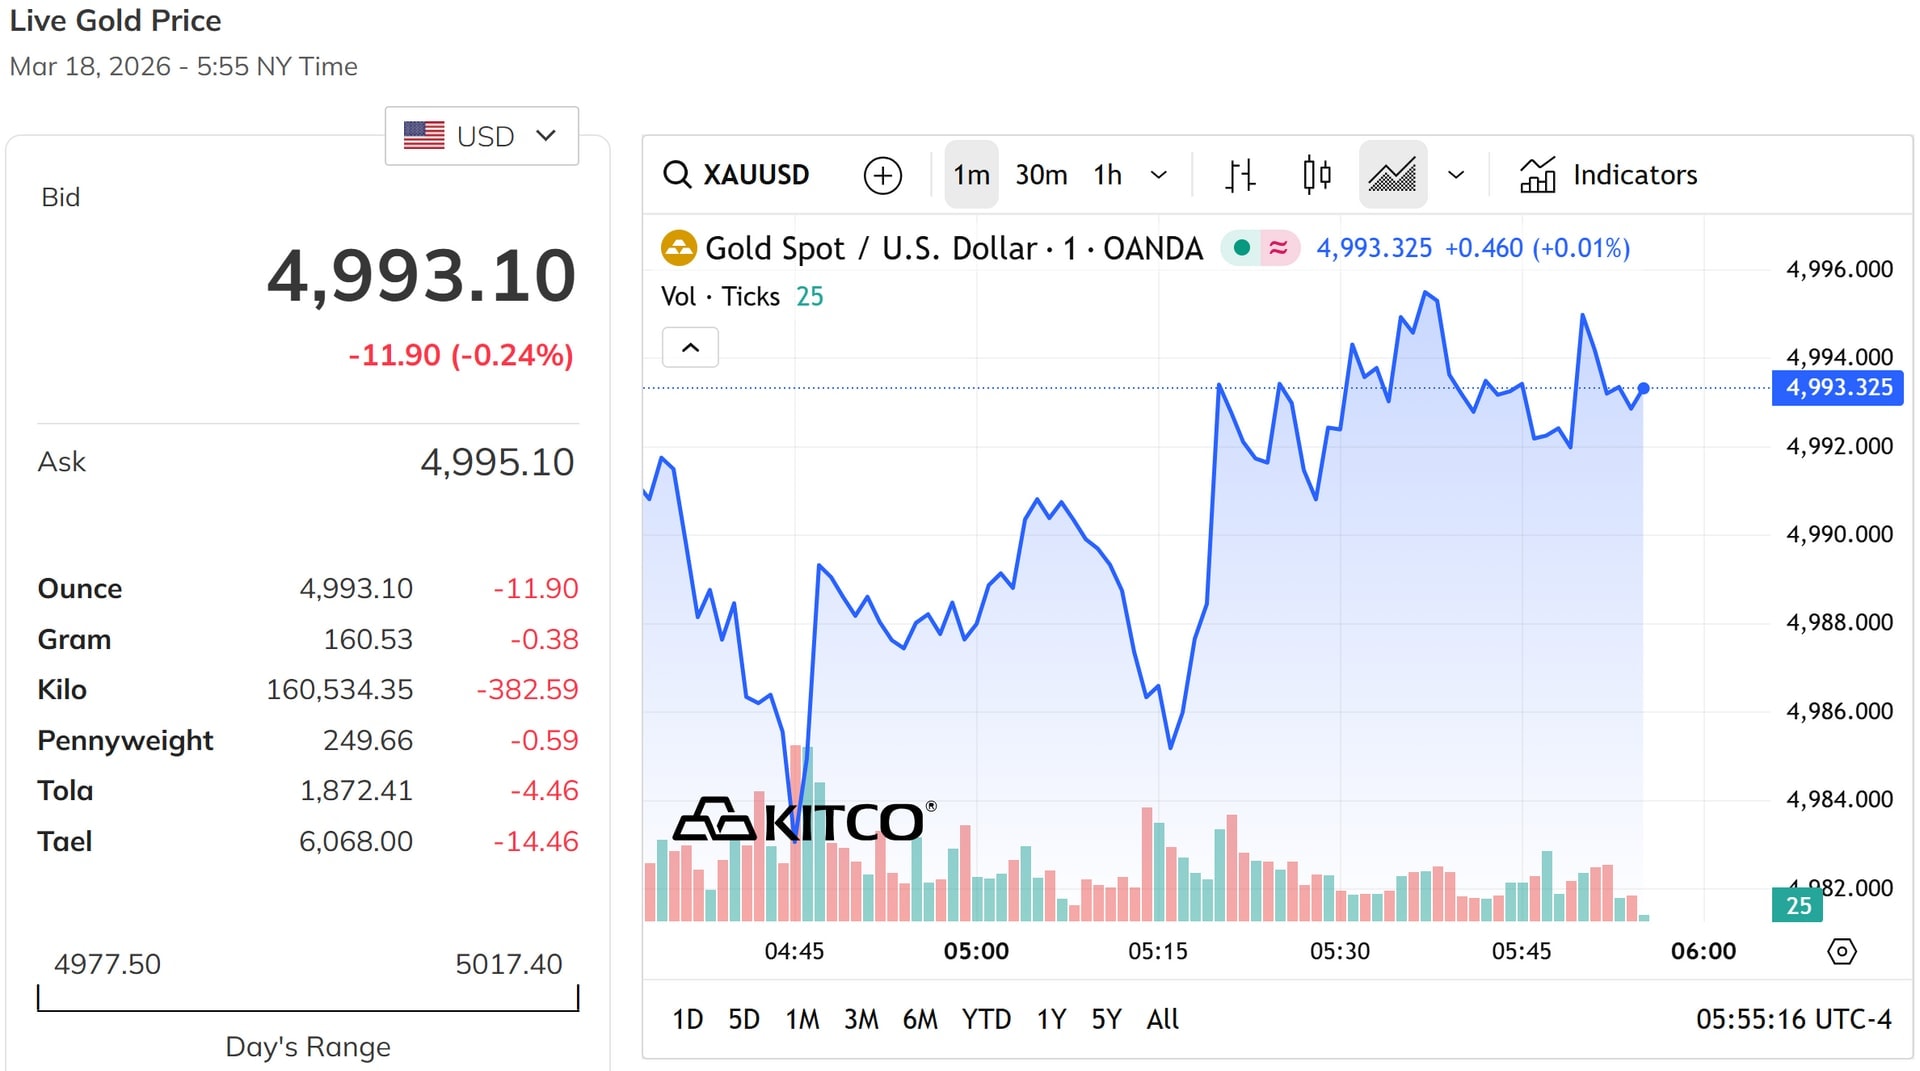Select the 30m interval
The width and height of the screenshot is (1920, 1071).
tap(1041, 175)
